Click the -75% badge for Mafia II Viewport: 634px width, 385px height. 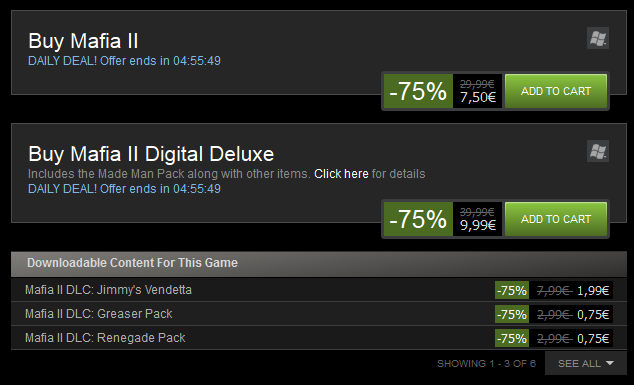[x=418, y=91]
